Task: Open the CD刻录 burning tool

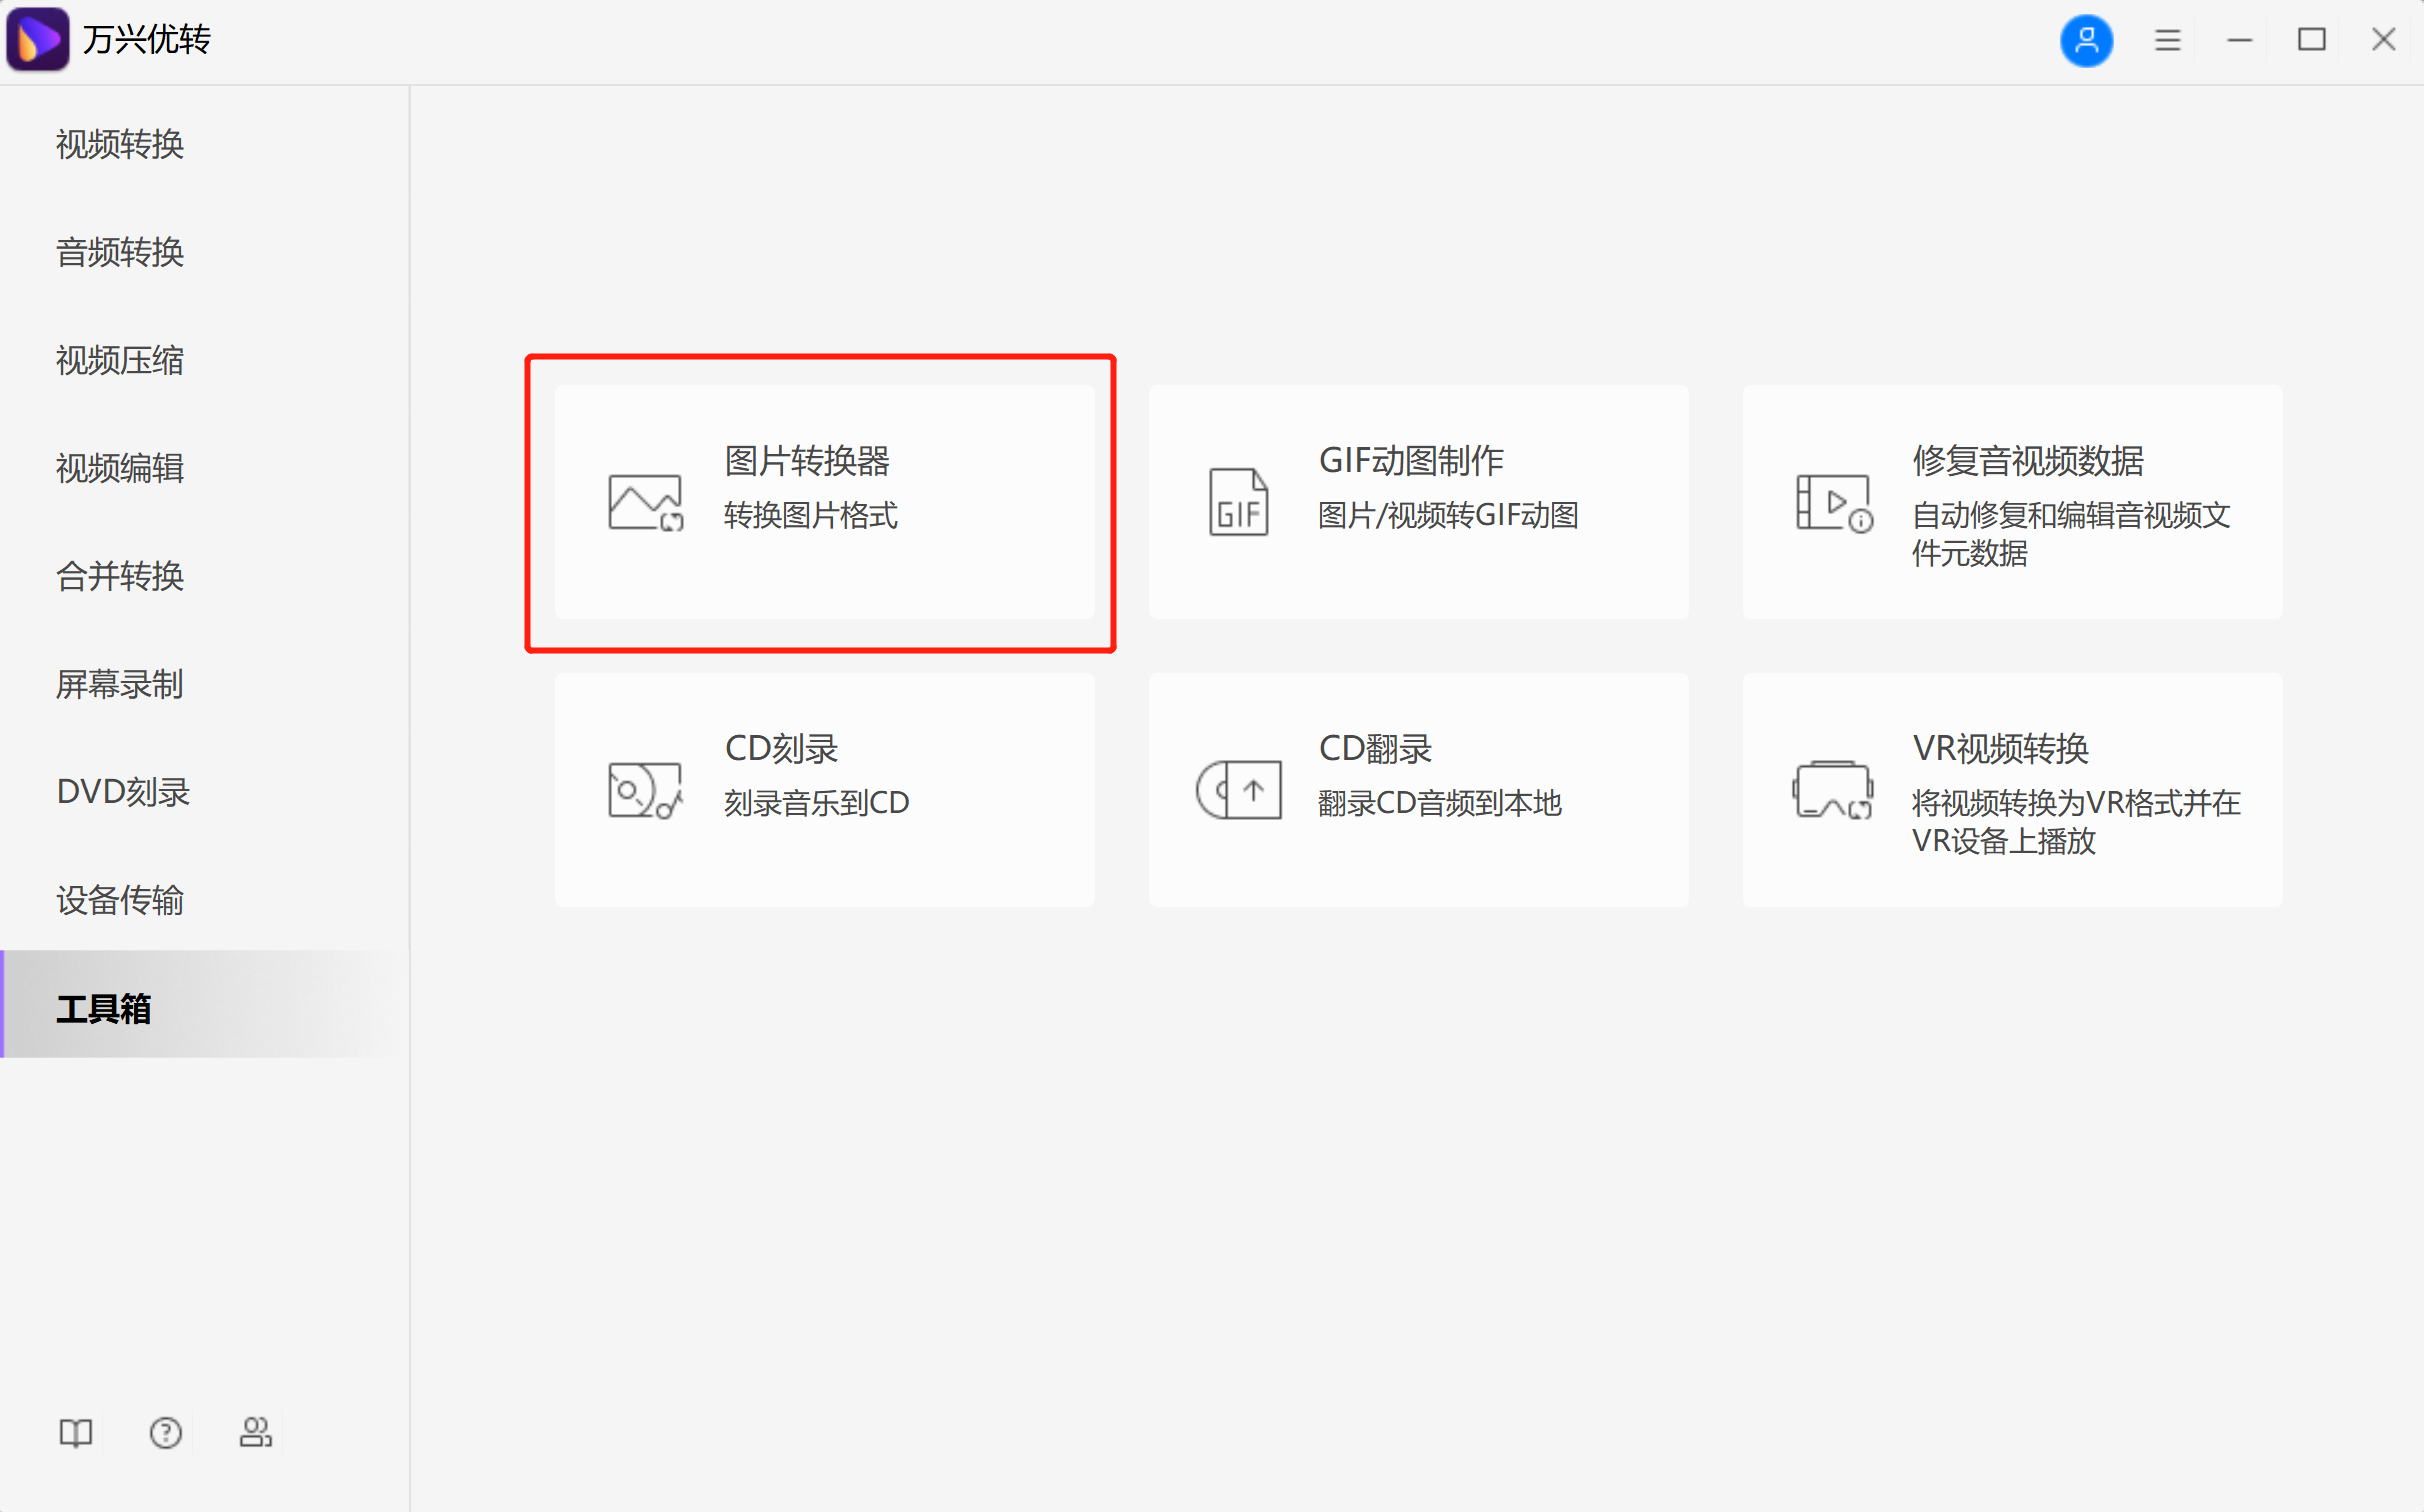Action: point(822,789)
